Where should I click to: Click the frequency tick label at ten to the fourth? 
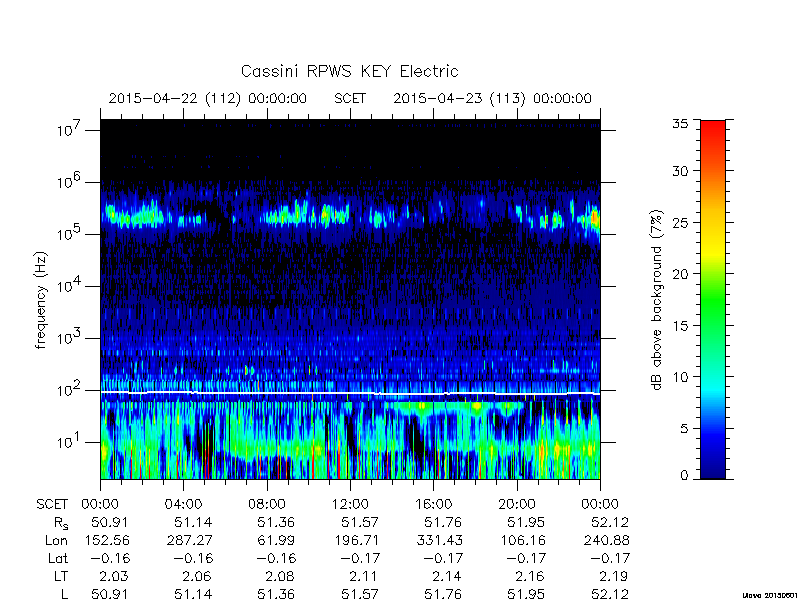click(71, 287)
